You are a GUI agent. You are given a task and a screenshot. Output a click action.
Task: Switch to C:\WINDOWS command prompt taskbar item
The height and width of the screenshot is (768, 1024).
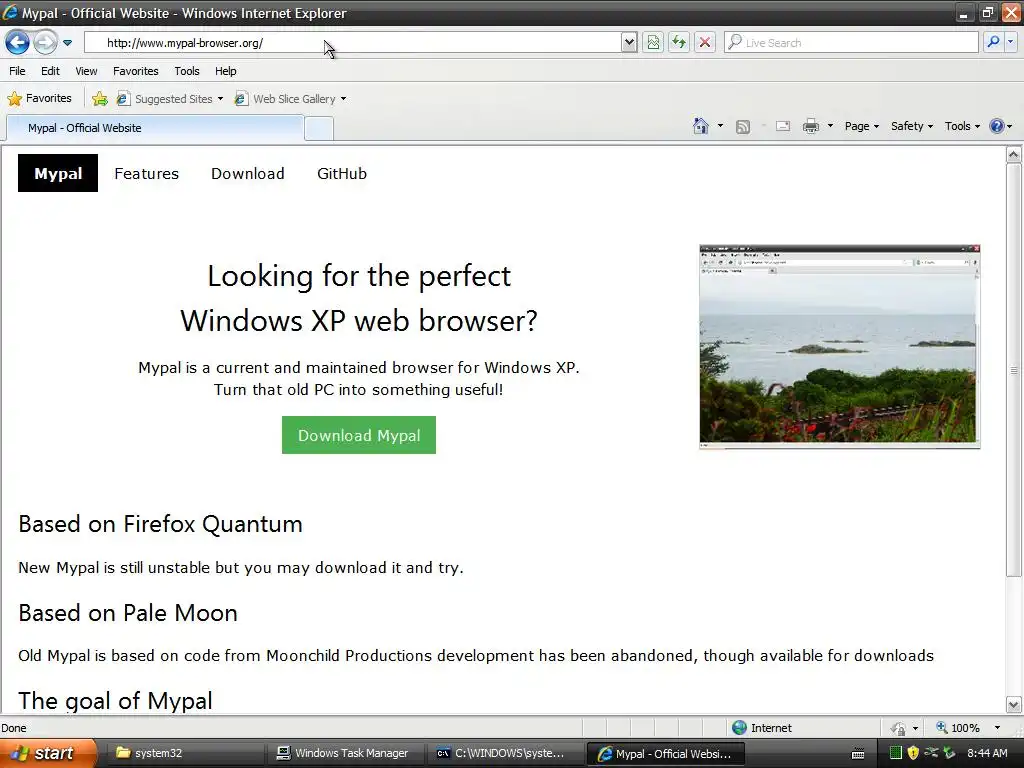click(x=505, y=753)
